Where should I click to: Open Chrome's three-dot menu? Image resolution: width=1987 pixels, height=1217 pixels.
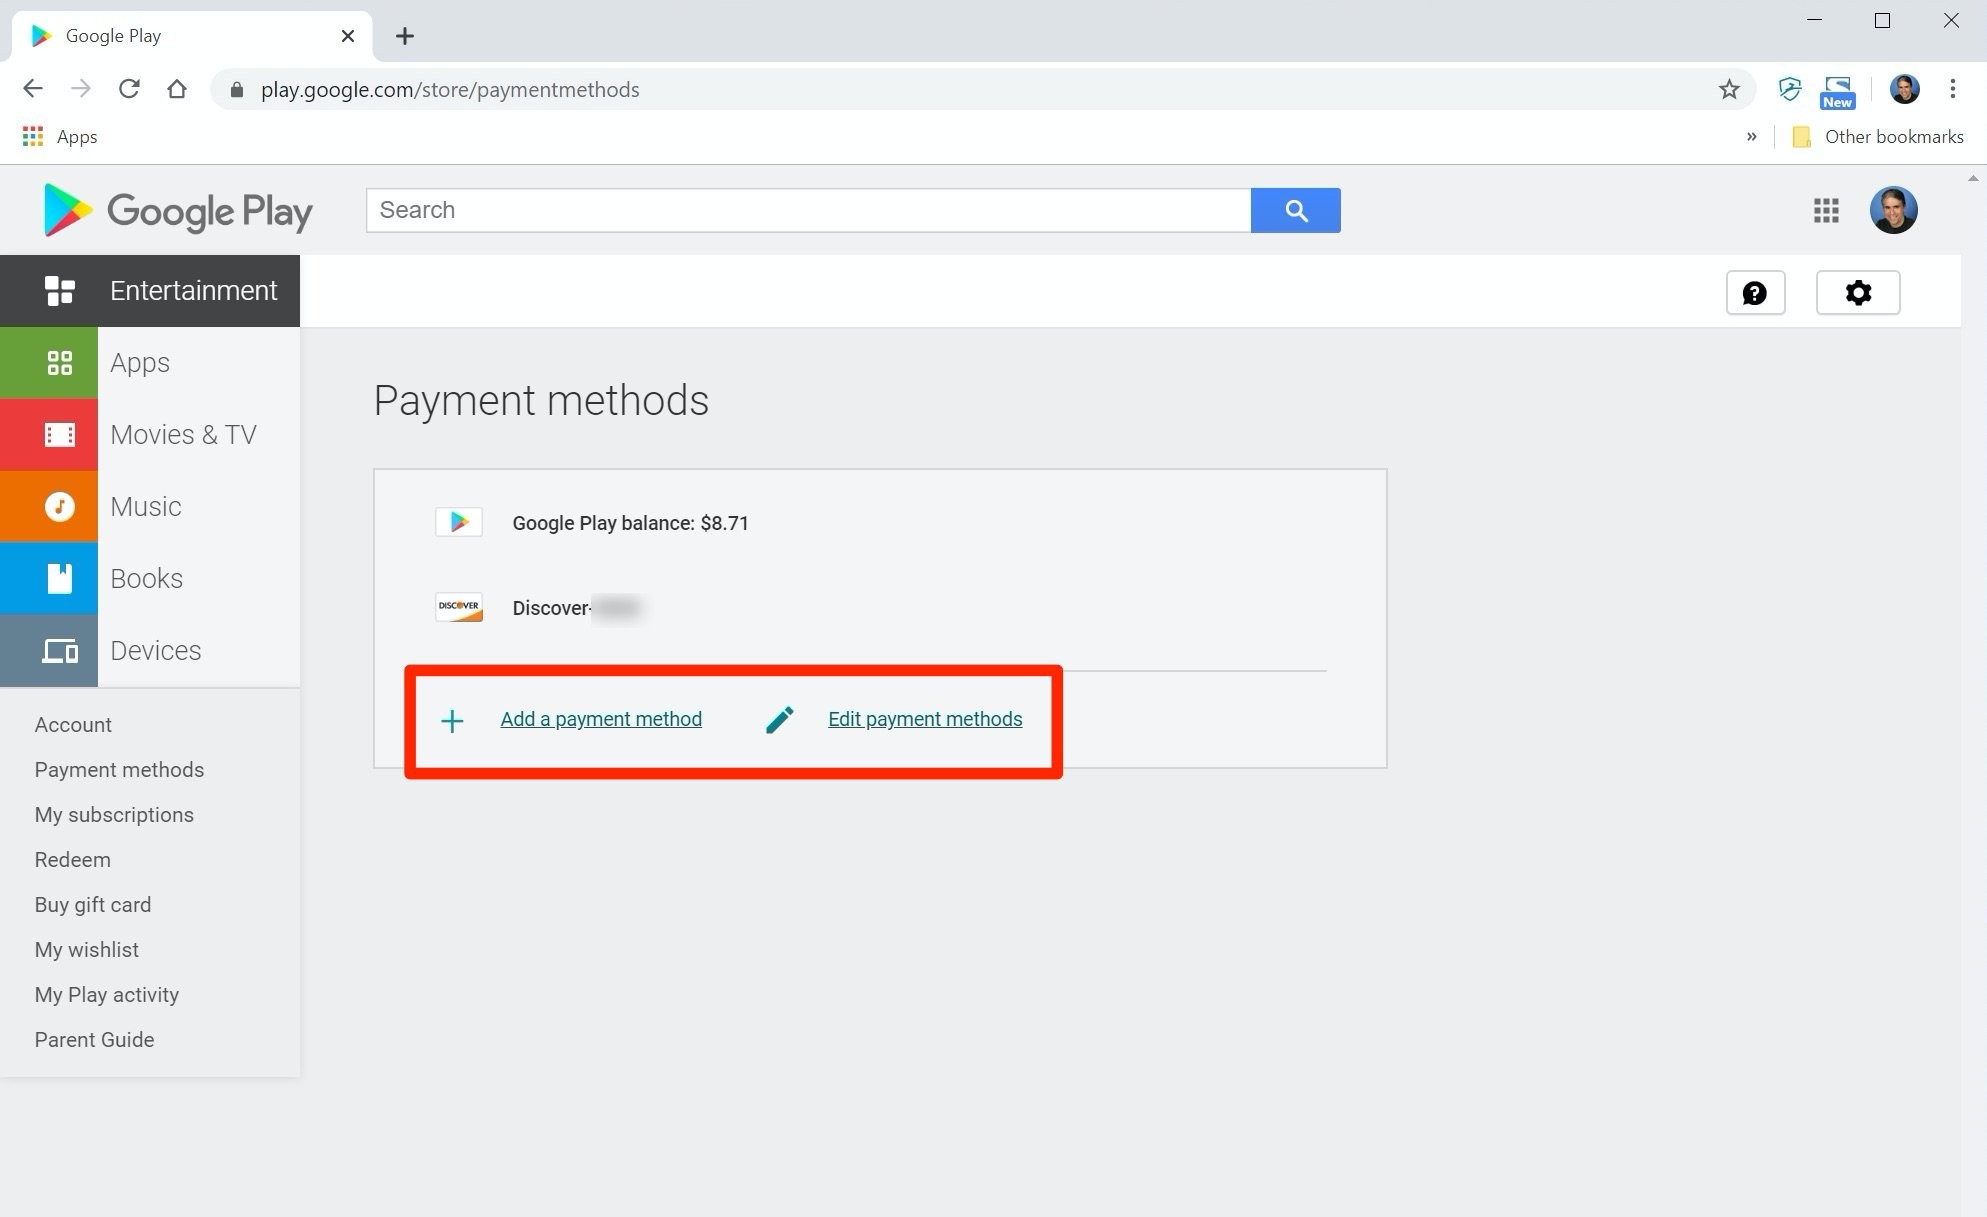pyautogui.click(x=1951, y=89)
